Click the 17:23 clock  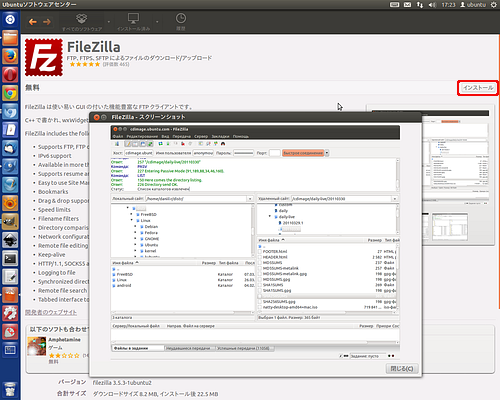point(448,5)
